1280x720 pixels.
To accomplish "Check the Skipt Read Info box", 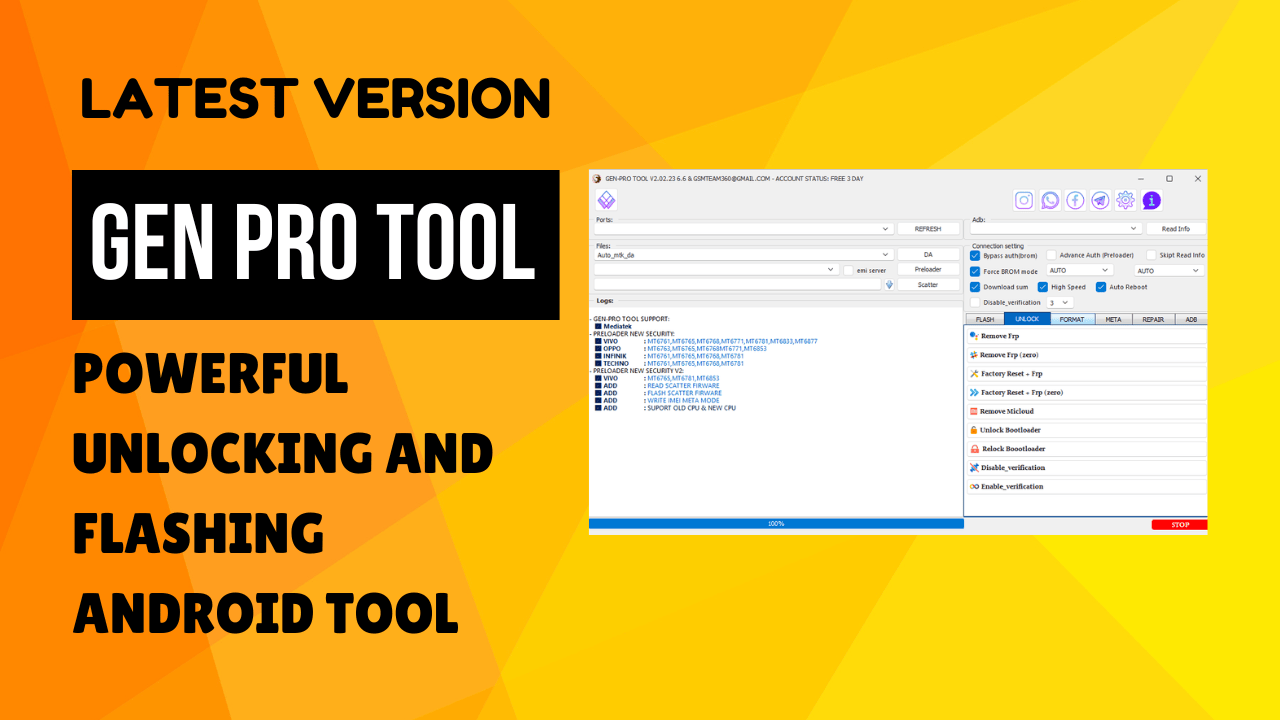I will point(1151,255).
